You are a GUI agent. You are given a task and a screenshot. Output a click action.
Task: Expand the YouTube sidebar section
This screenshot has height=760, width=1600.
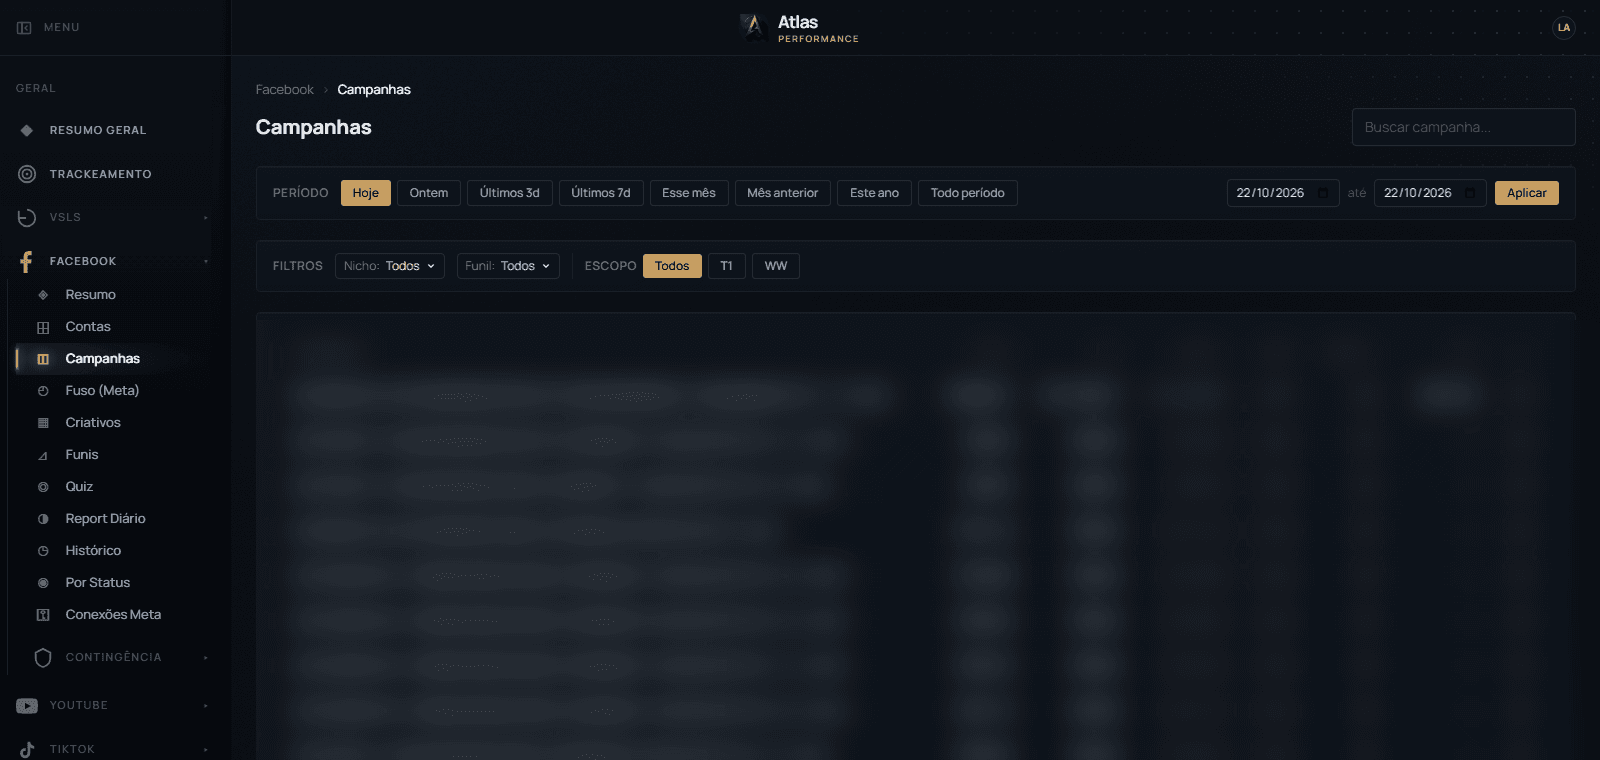pos(206,706)
